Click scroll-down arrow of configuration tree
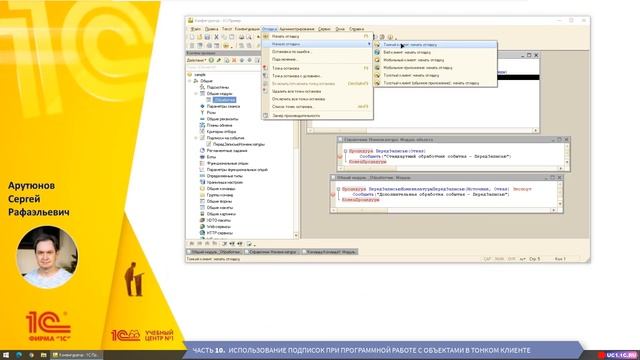The width and height of the screenshot is (640, 360). point(296,236)
